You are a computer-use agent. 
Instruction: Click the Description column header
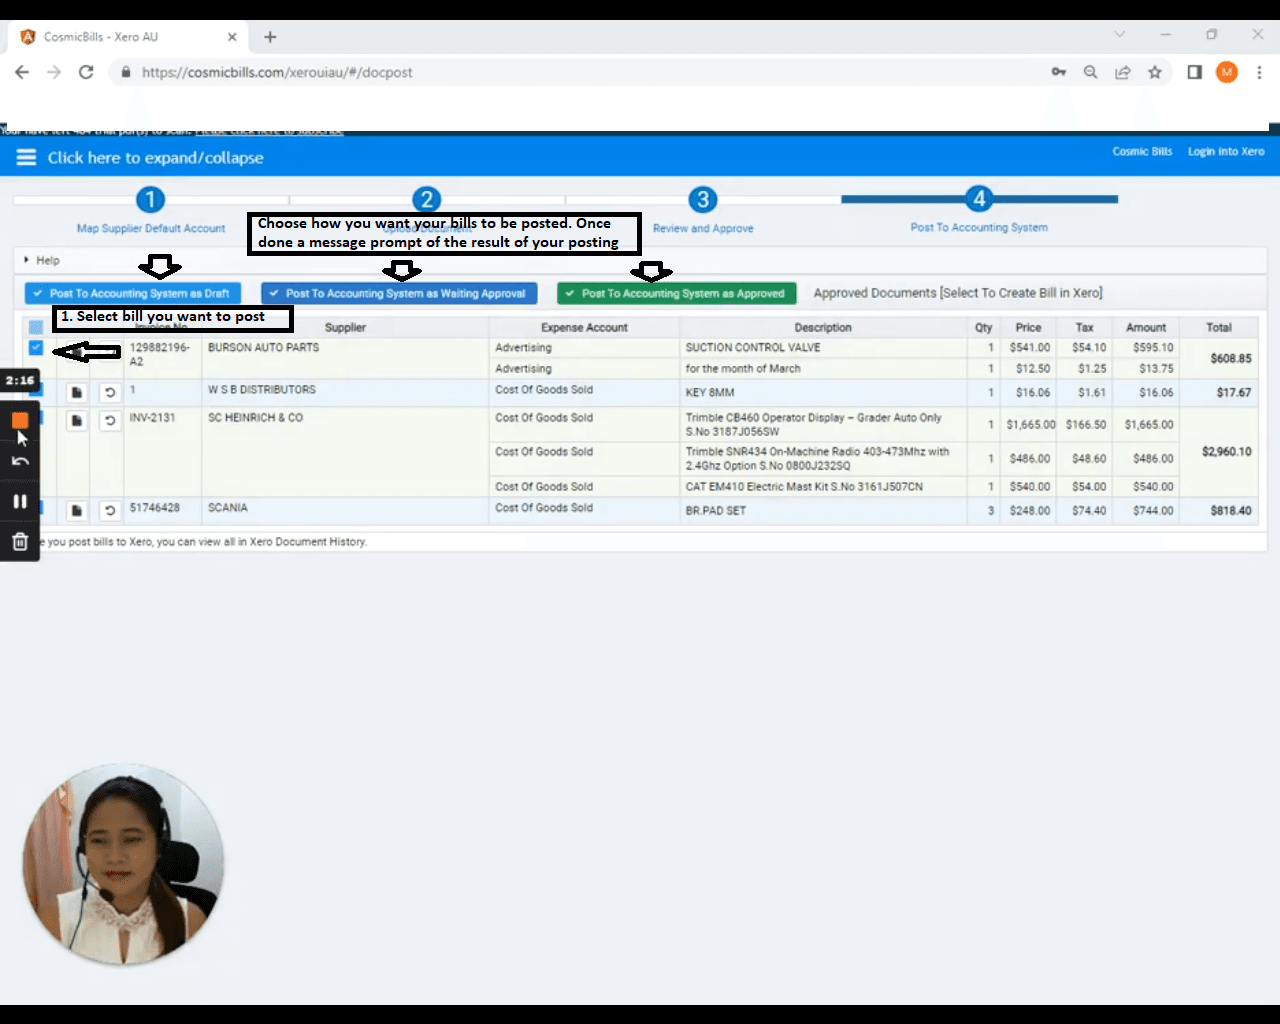tap(823, 327)
